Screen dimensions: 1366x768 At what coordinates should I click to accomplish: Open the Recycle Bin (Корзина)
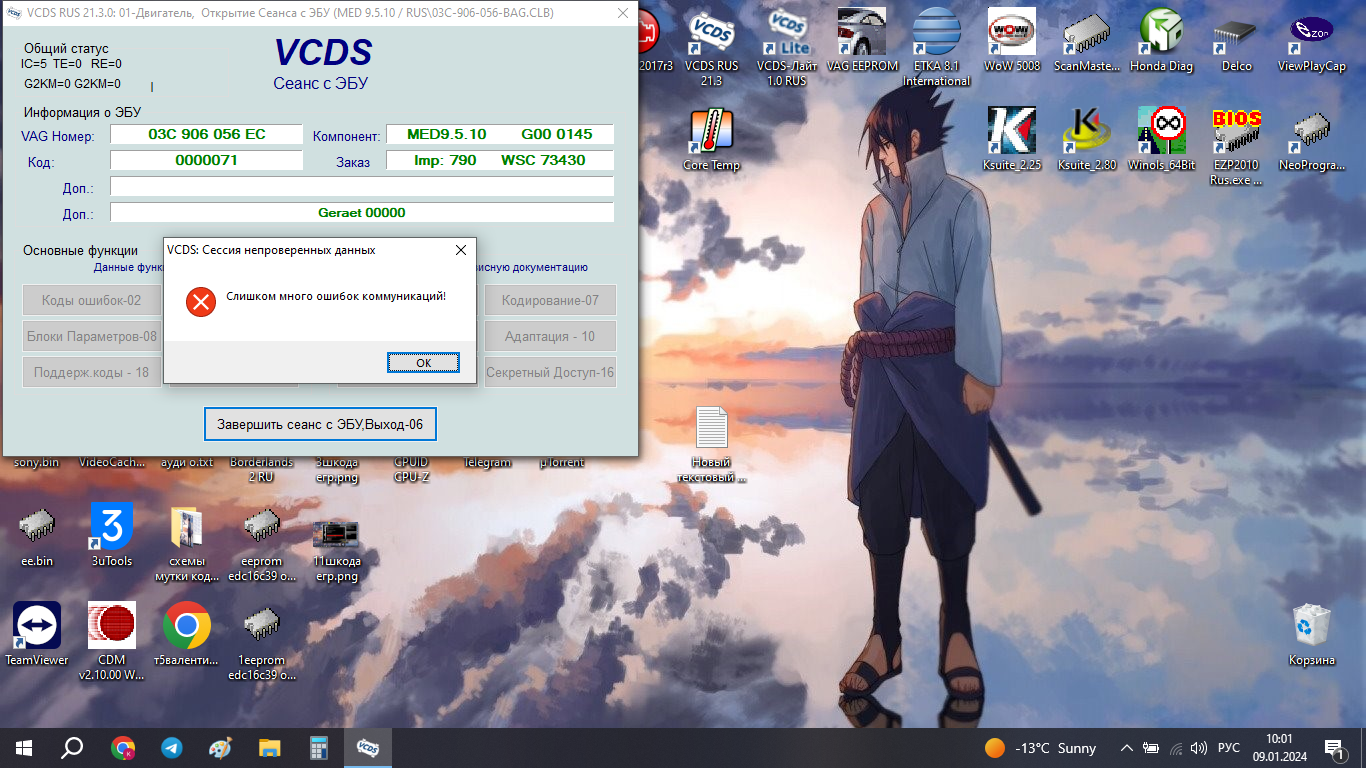click(x=1311, y=627)
